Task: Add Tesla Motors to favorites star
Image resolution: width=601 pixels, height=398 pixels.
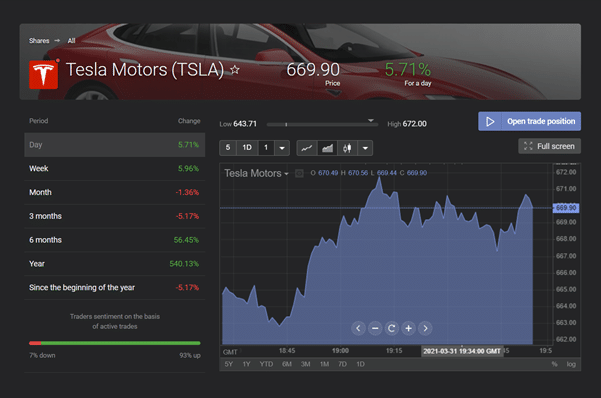Action: tap(235, 70)
